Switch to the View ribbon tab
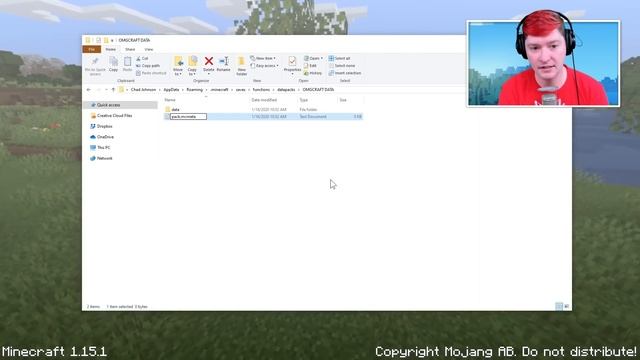Screen dimensions: 640x360 coord(149,49)
